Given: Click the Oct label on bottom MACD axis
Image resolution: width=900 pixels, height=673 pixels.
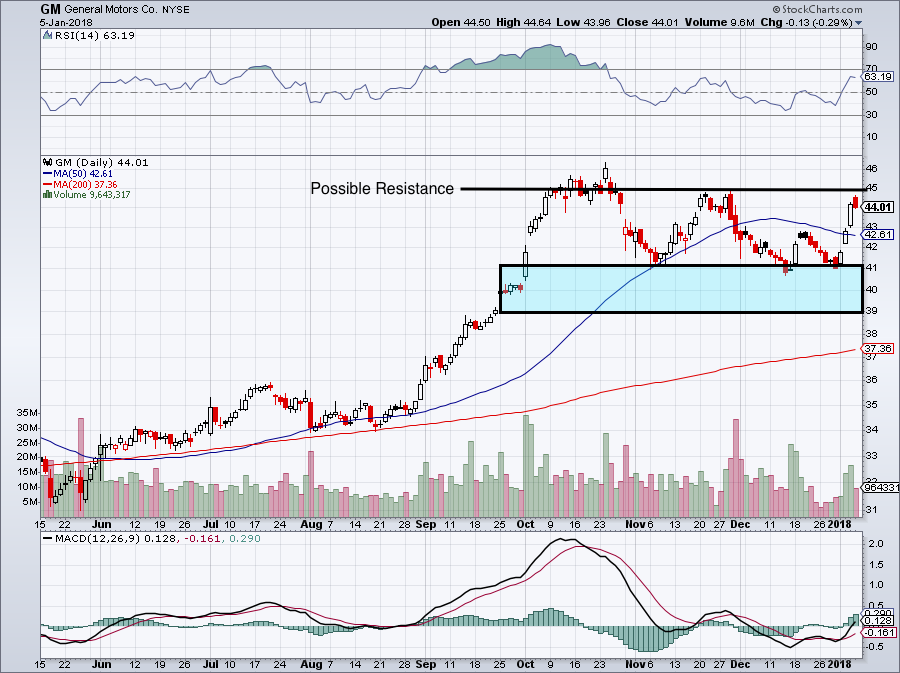Looking at the screenshot, I should [x=525, y=664].
